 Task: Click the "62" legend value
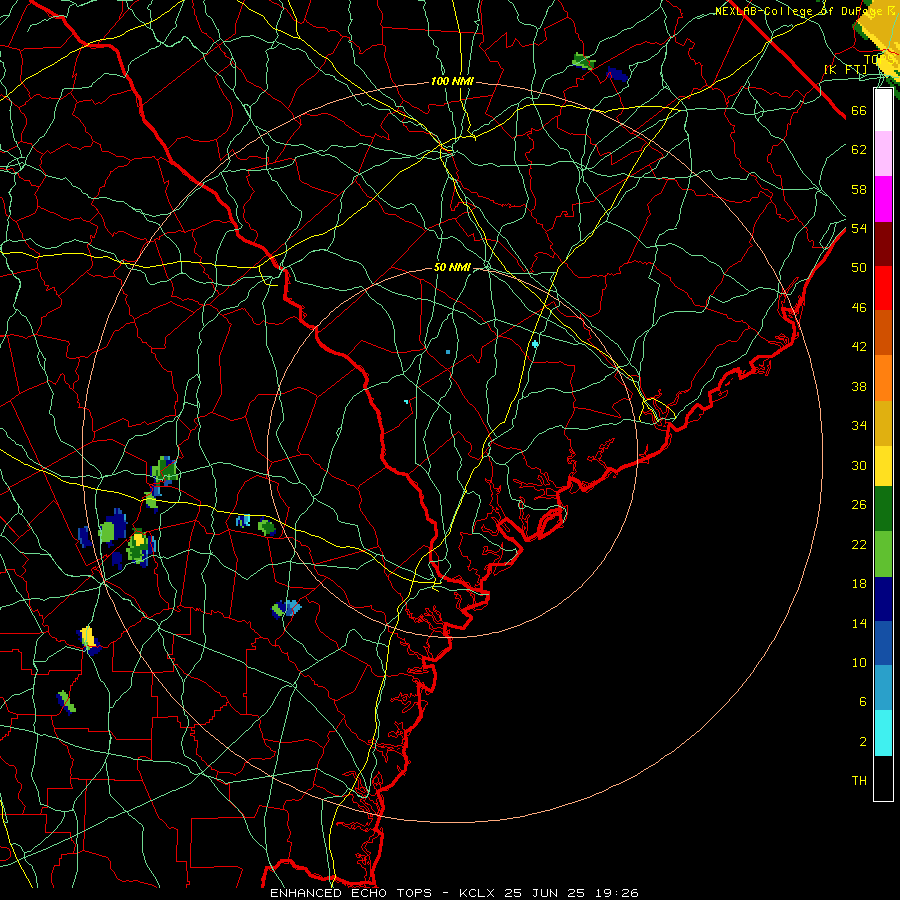click(859, 150)
